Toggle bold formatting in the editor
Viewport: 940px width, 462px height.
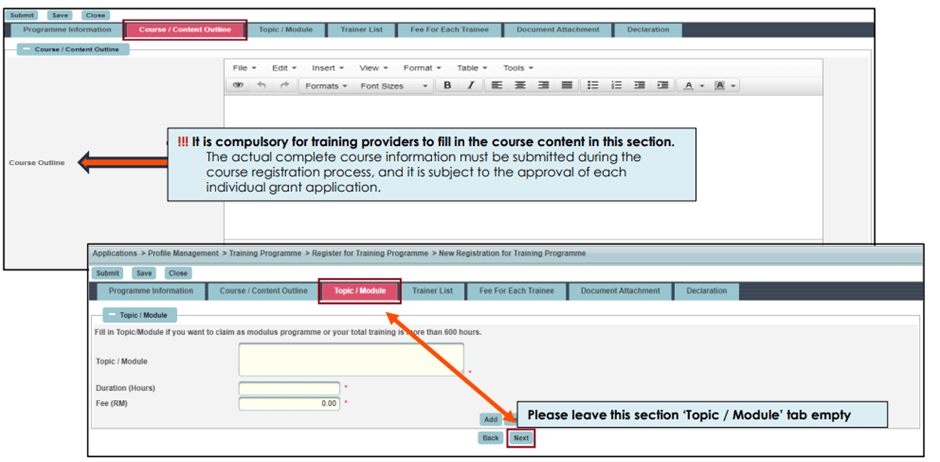coord(447,86)
